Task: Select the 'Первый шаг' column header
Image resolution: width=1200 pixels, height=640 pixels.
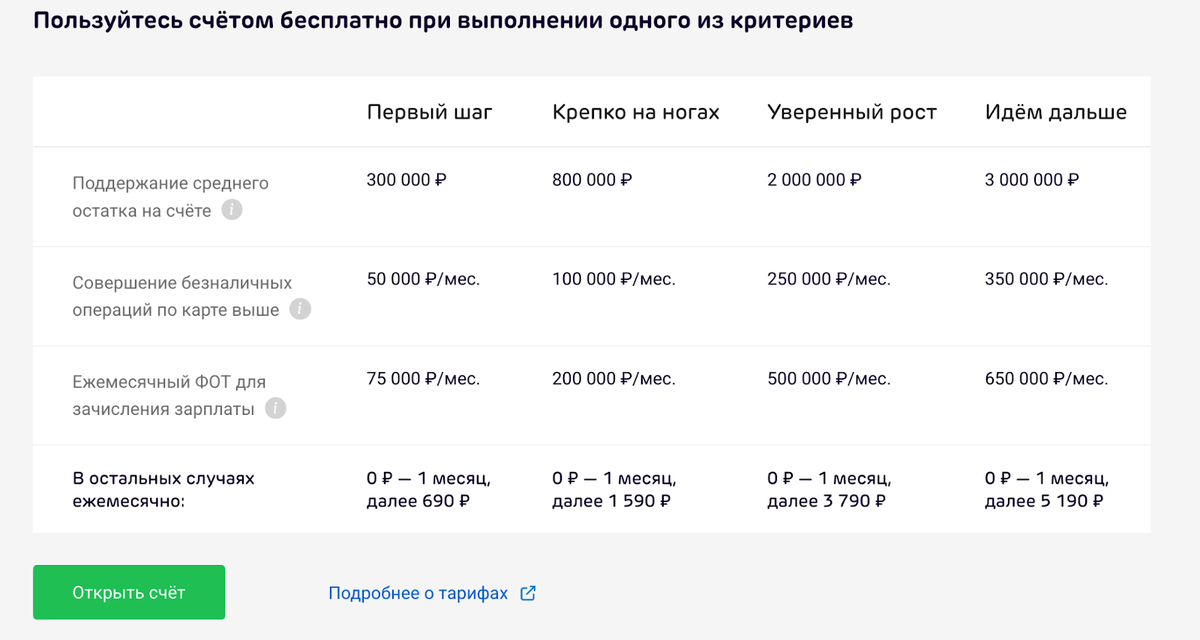Action: (x=430, y=112)
